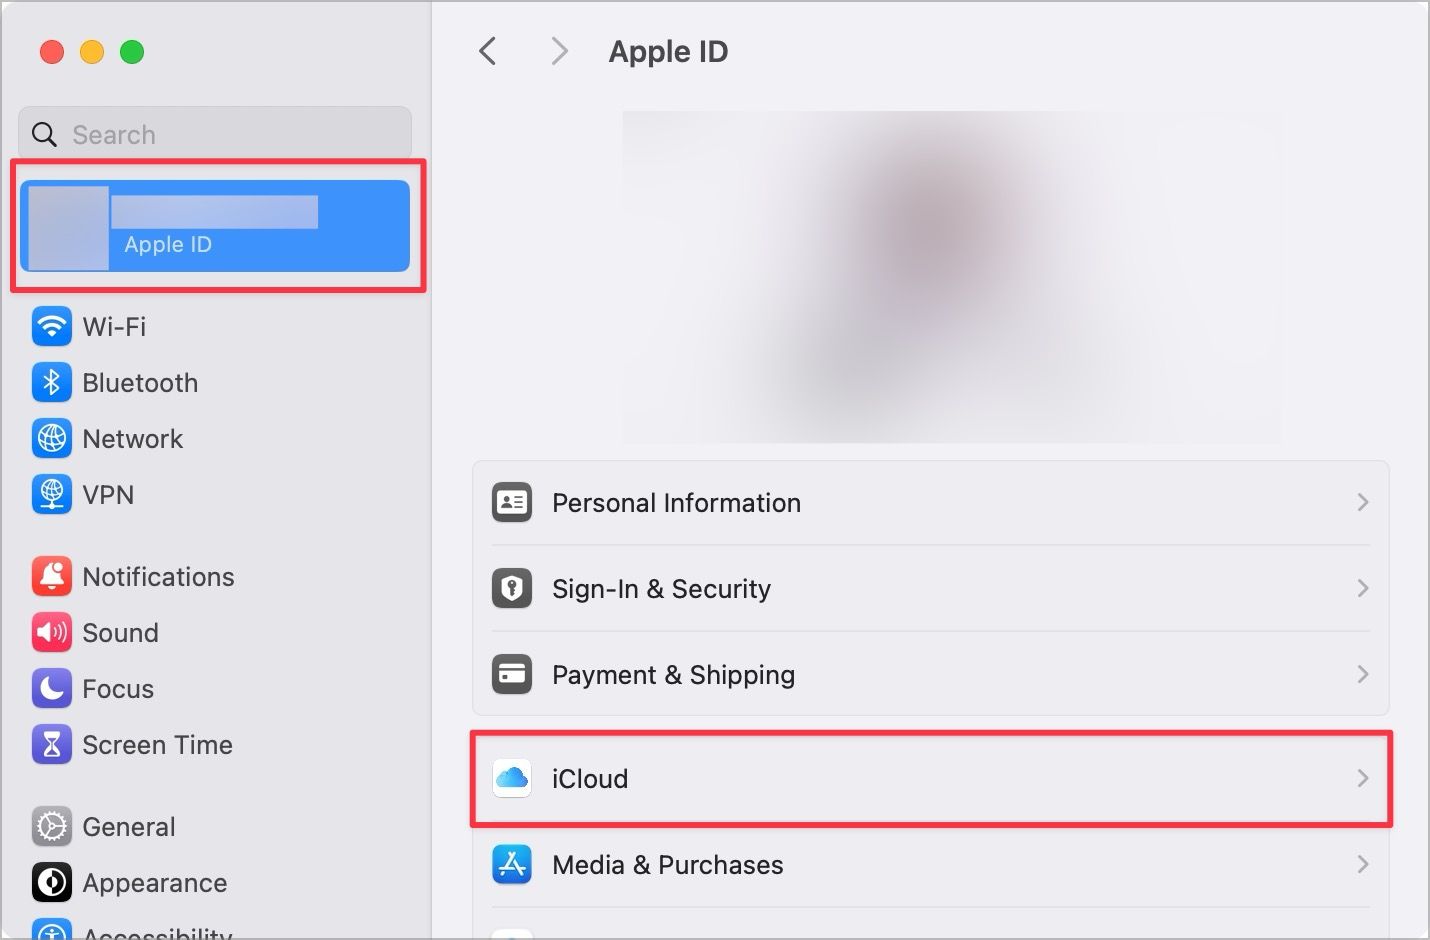Select Apple ID in the sidebar
The height and width of the screenshot is (940, 1430).
coord(215,226)
